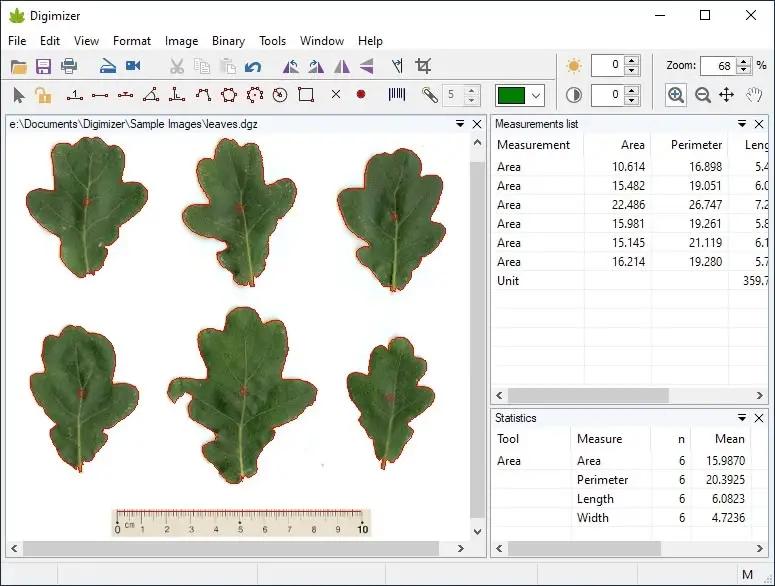Open the Binary menu

pyautogui.click(x=228, y=41)
